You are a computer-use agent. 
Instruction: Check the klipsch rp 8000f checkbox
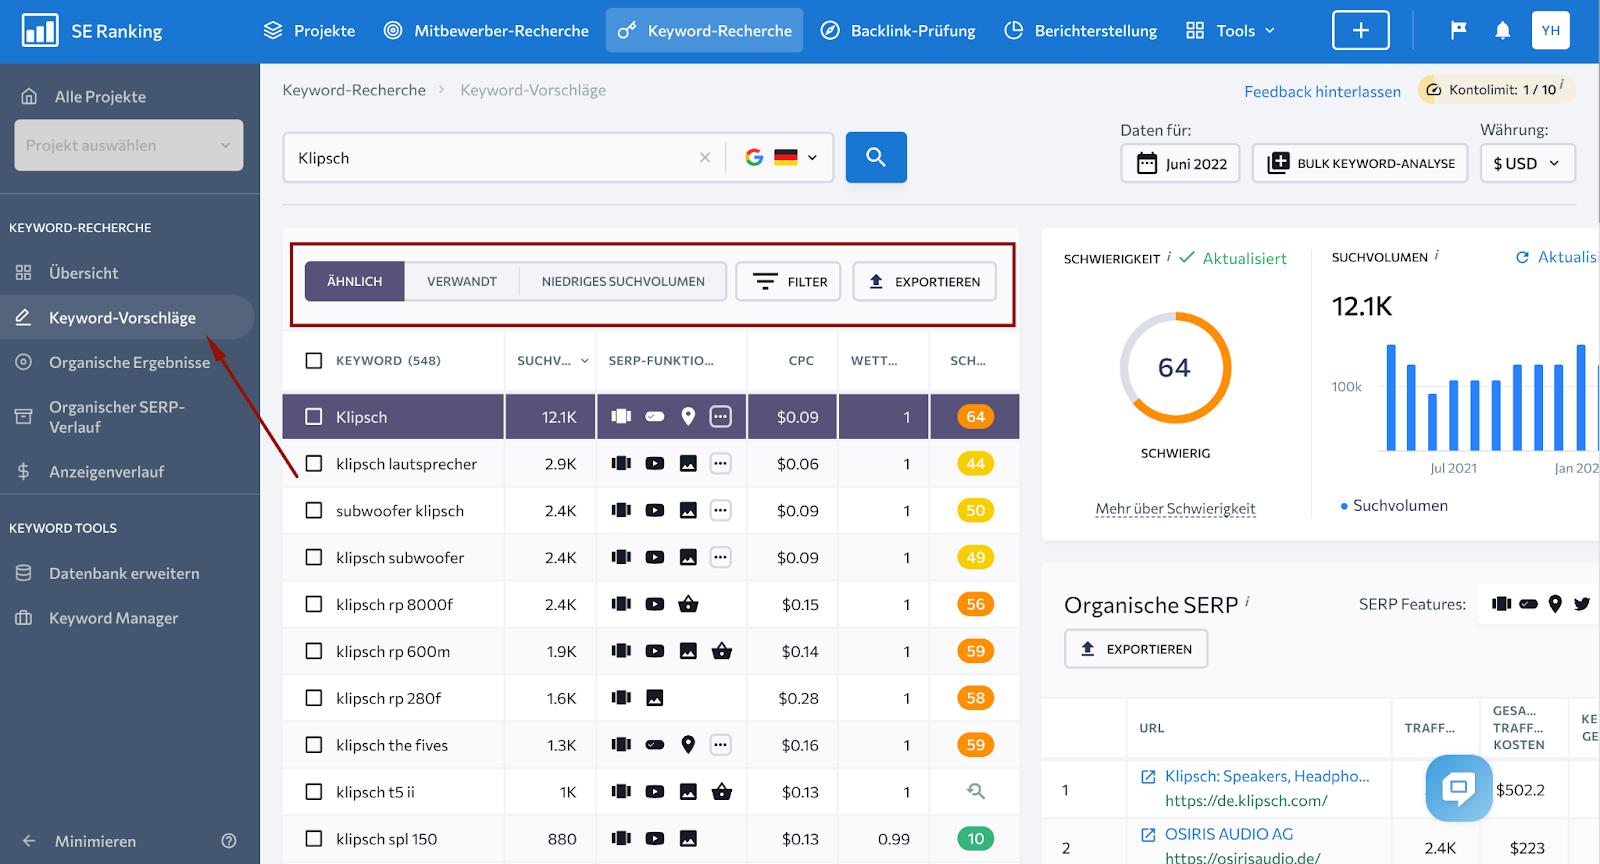(x=314, y=604)
